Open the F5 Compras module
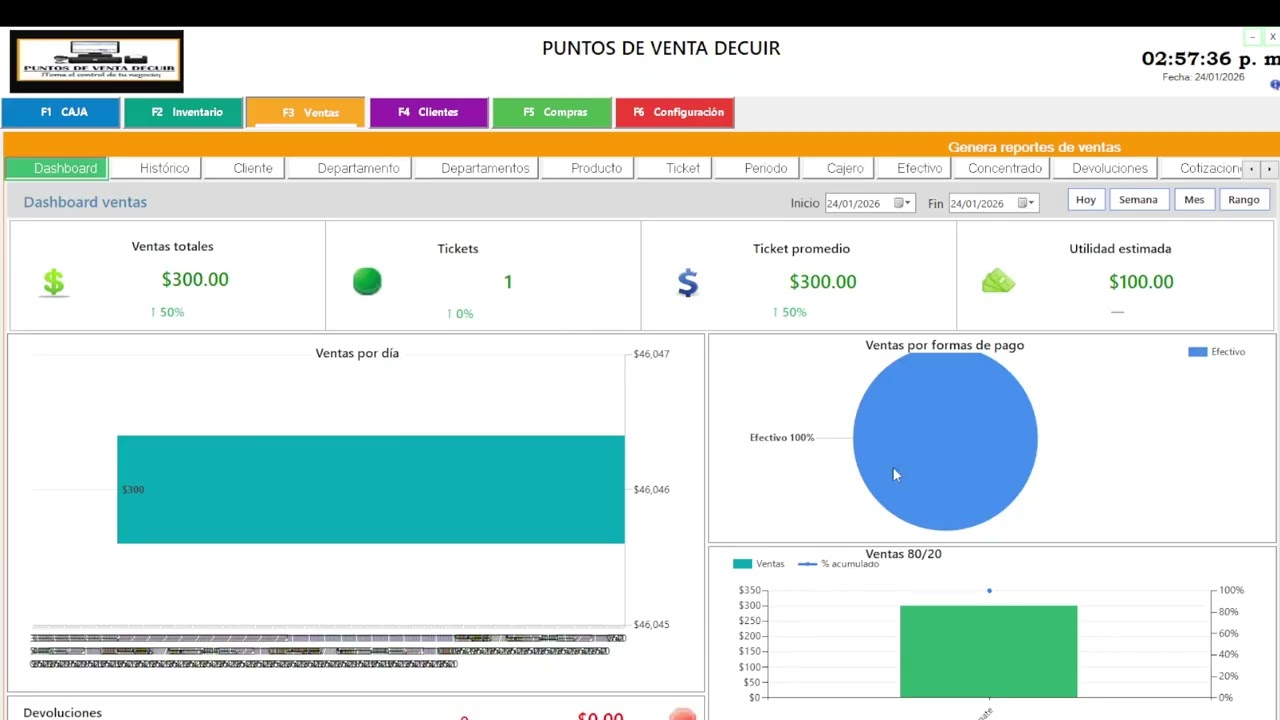This screenshot has width=1280, height=720. click(552, 112)
